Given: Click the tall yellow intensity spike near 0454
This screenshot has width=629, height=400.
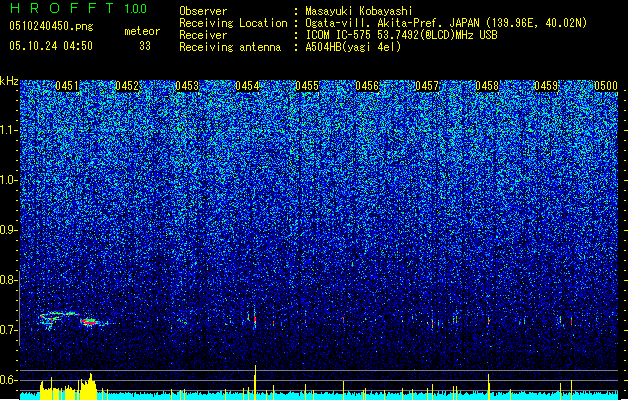Looking at the screenshot, I should (255, 382).
